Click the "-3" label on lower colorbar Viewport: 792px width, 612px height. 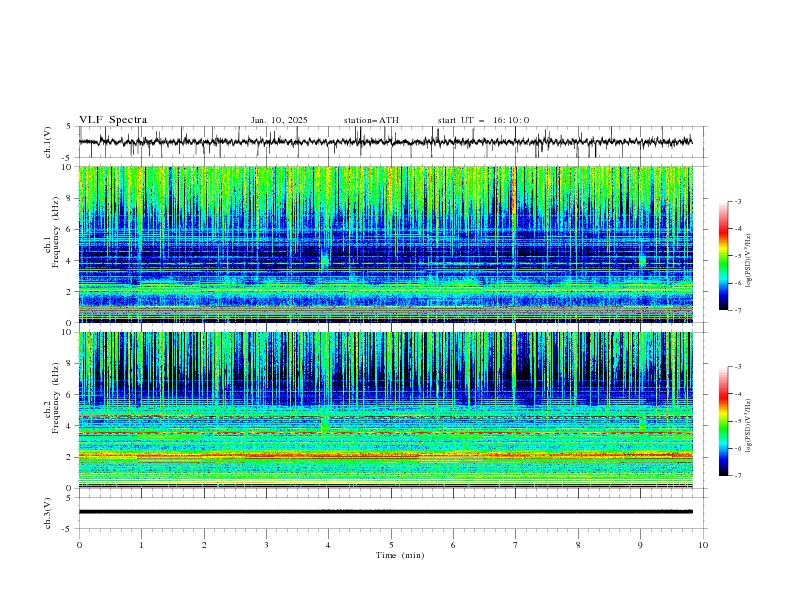(x=737, y=367)
